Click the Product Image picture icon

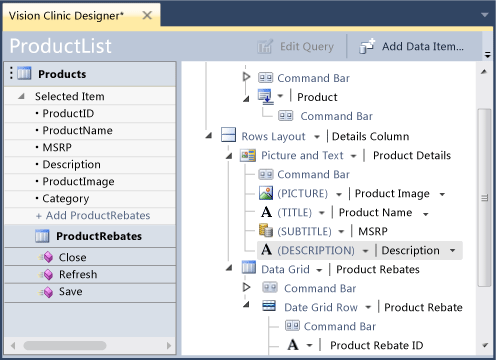pos(266,193)
